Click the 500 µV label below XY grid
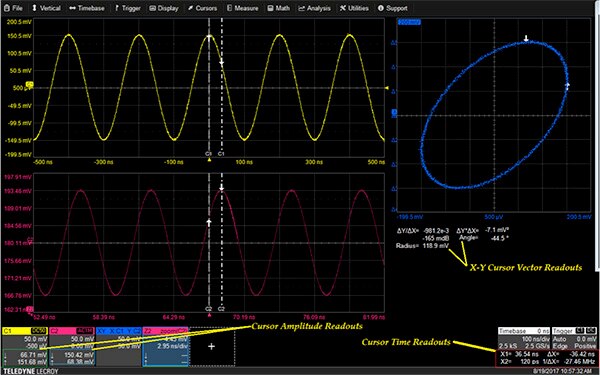The height and width of the screenshot is (375, 600). [494, 217]
